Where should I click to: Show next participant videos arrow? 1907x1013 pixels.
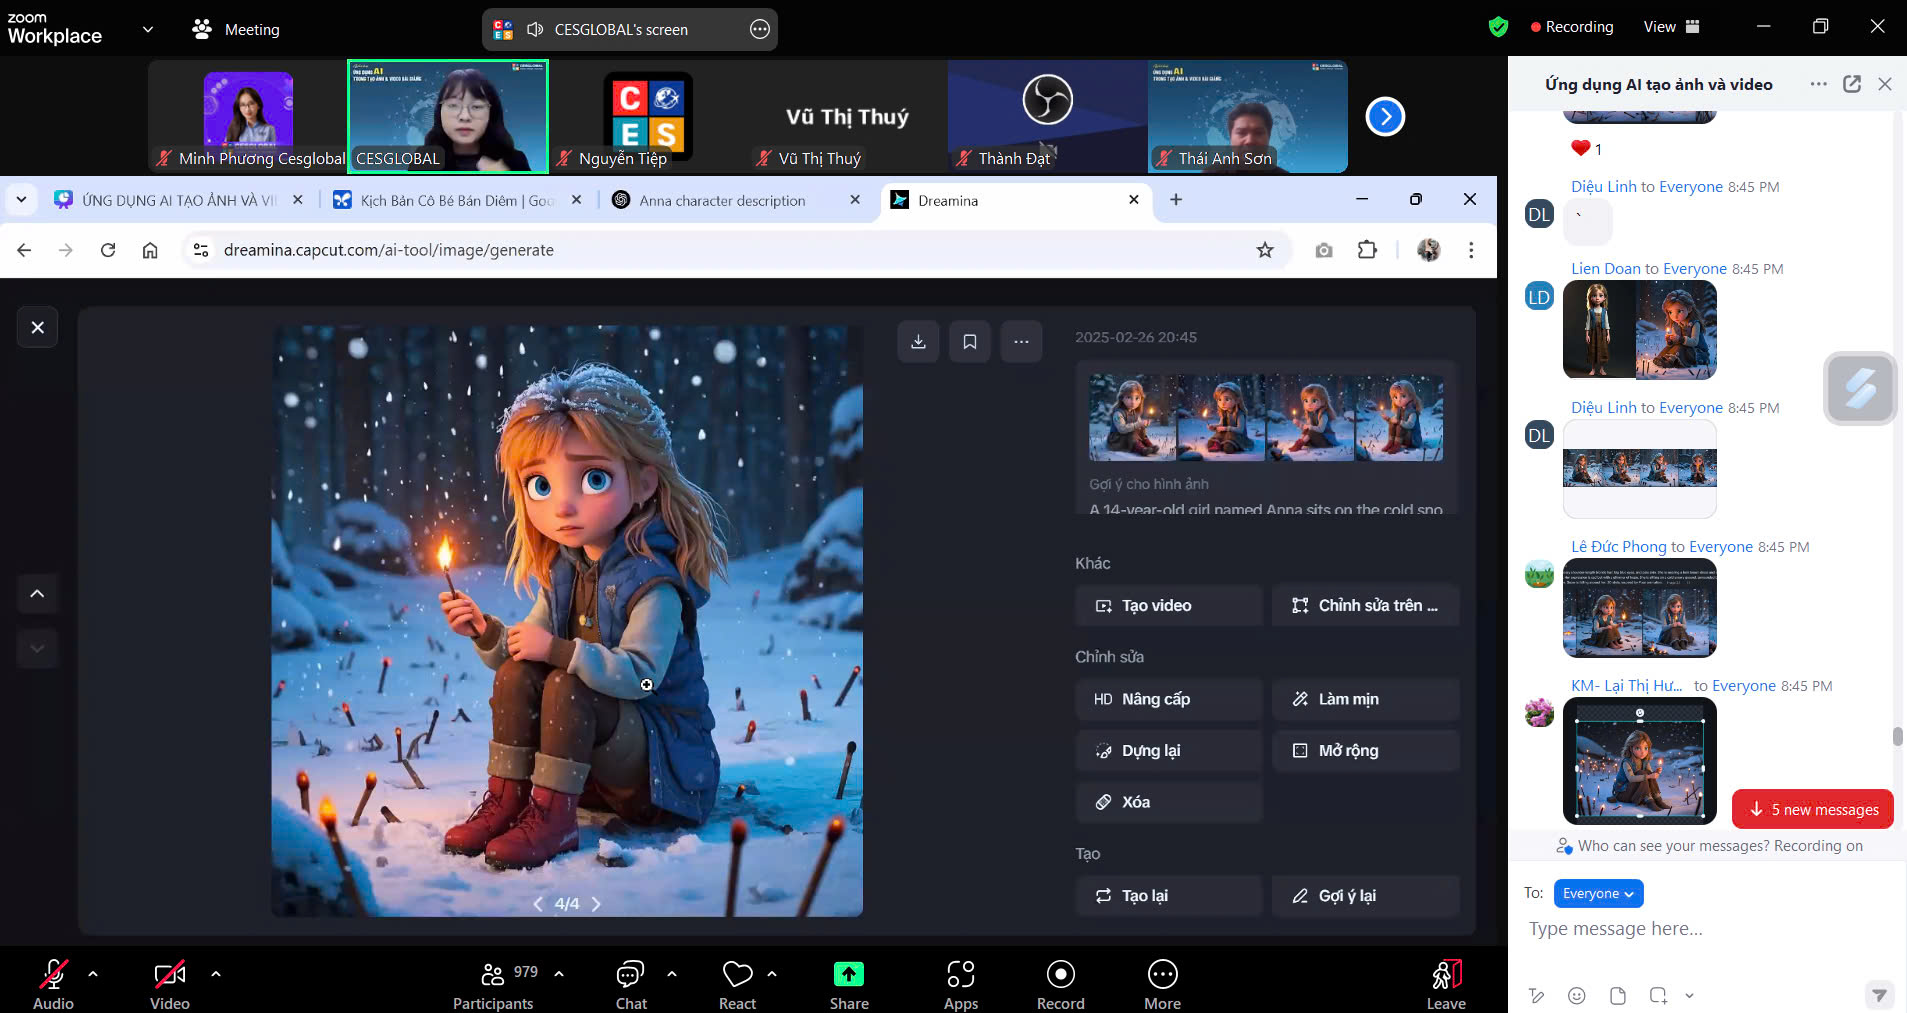1385,117
